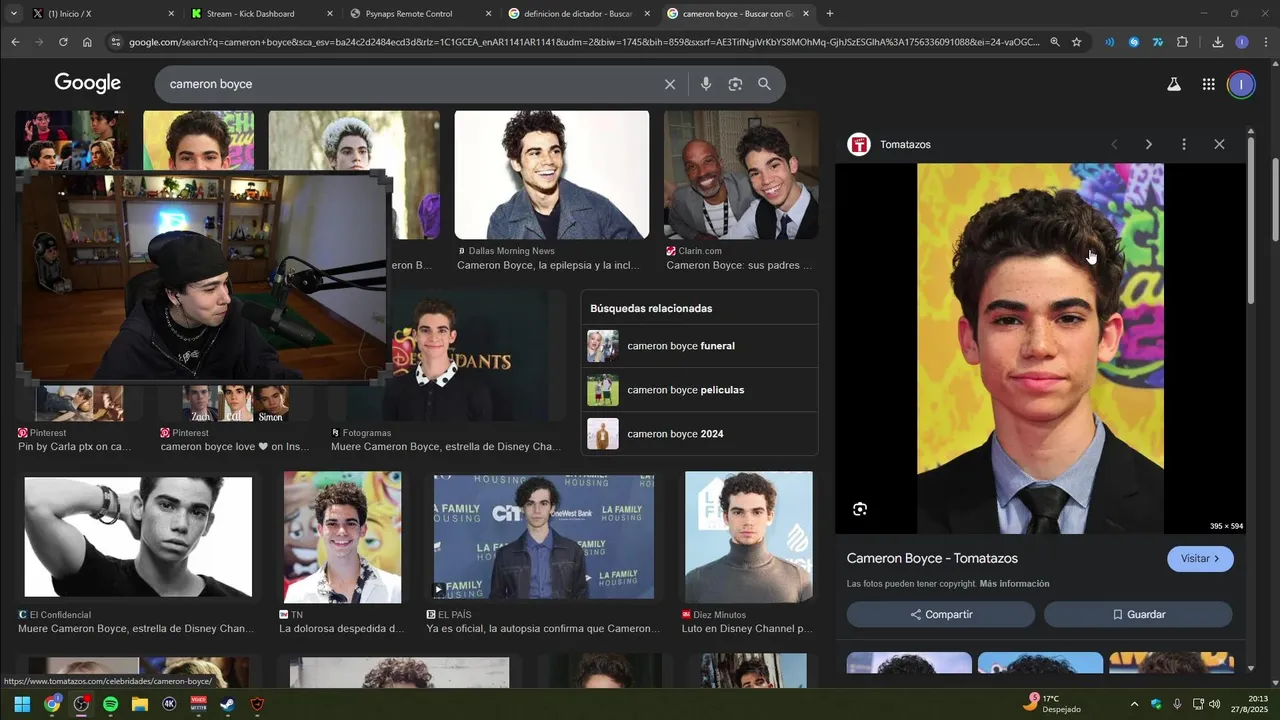Go to the browser home page

click(87, 42)
